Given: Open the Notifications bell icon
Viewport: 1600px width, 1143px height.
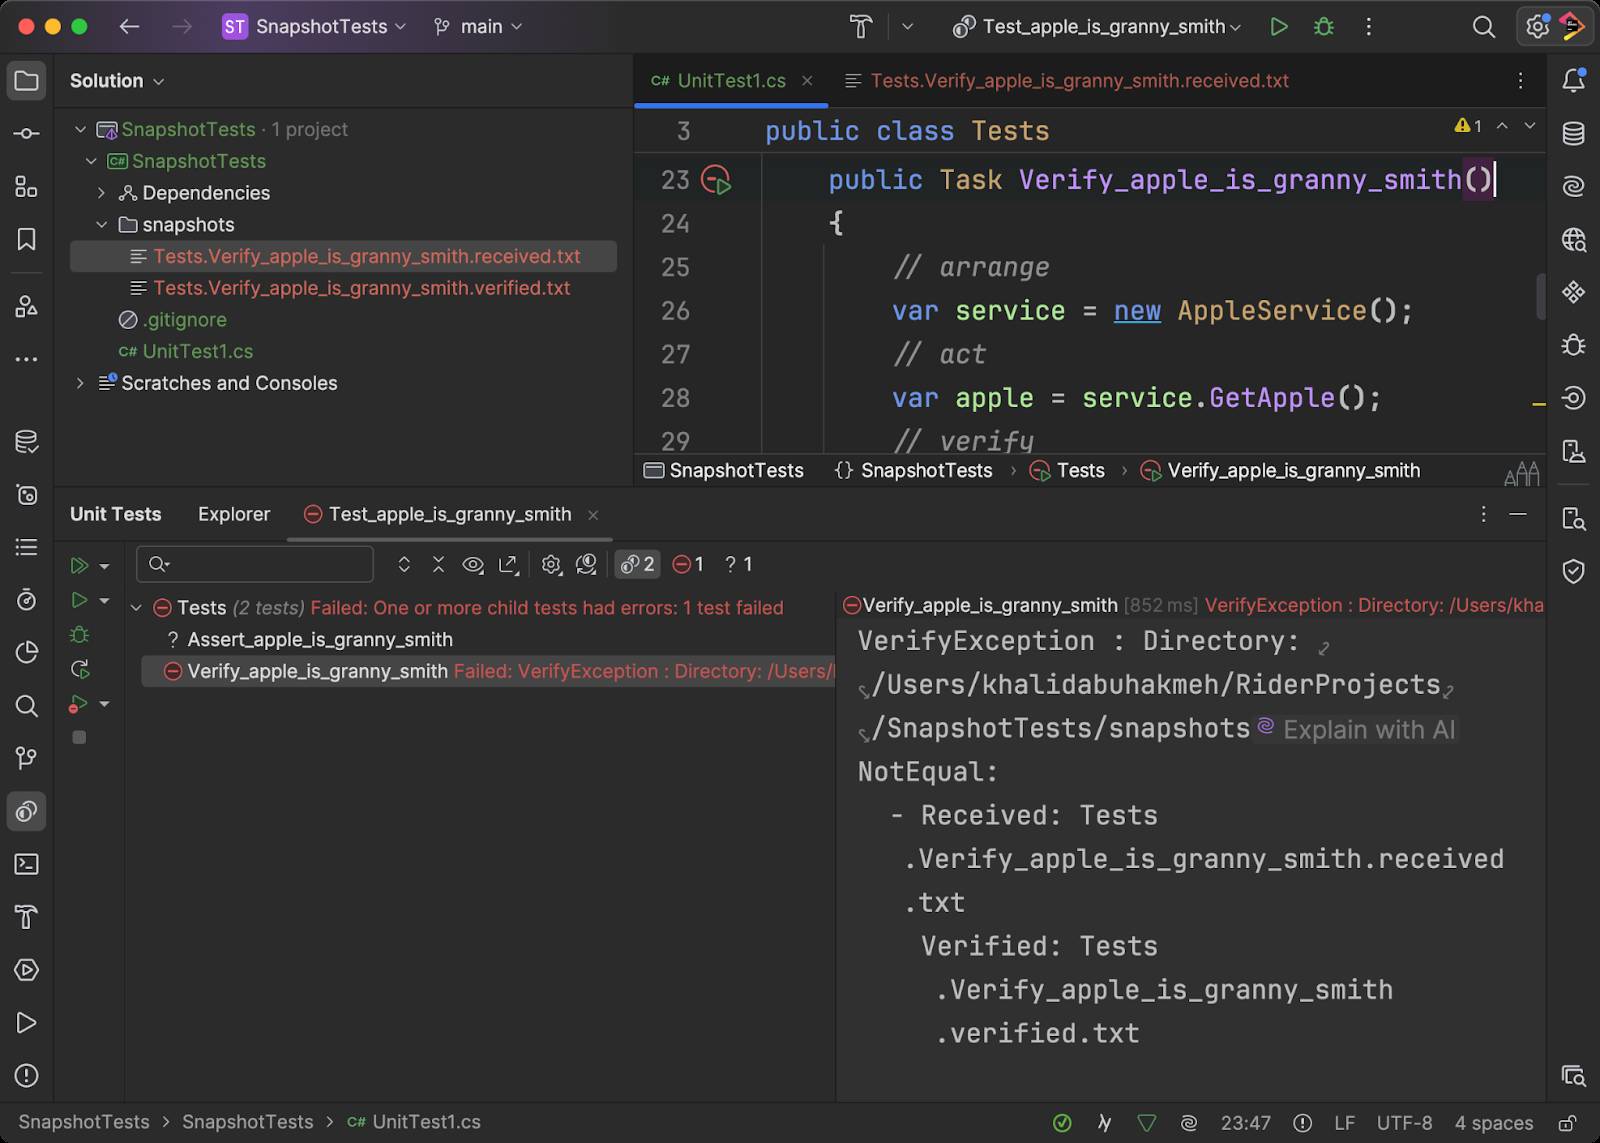Looking at the screenshot, I should click(1573, 81).
